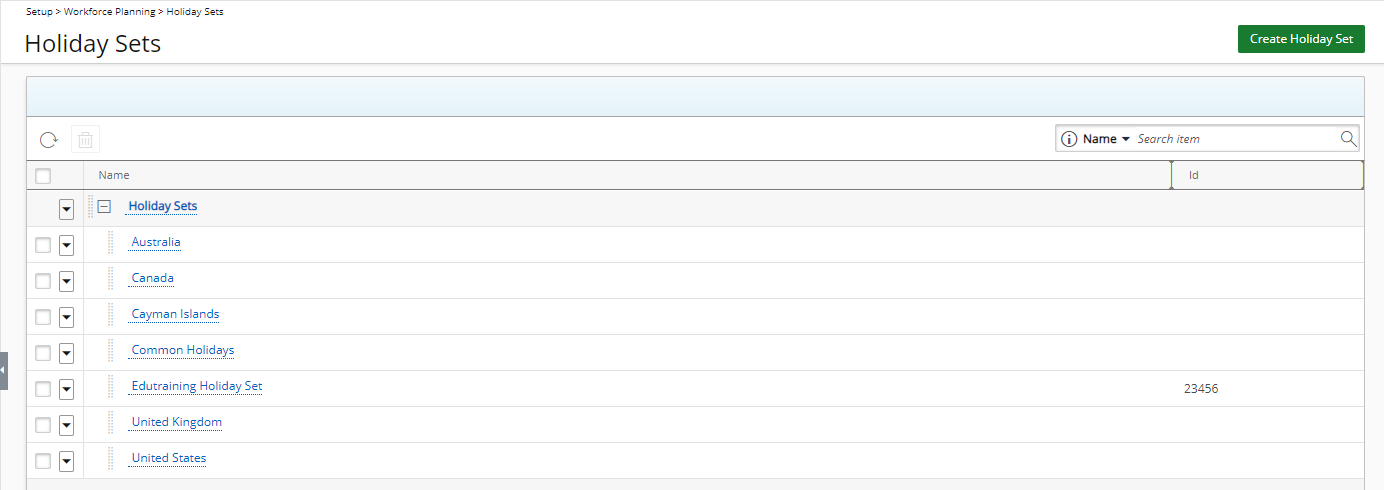Viewport: 1384px width, 490px height.
Task: Collapse the Holiday Sets tree node
Action: (x=104, y=206)
